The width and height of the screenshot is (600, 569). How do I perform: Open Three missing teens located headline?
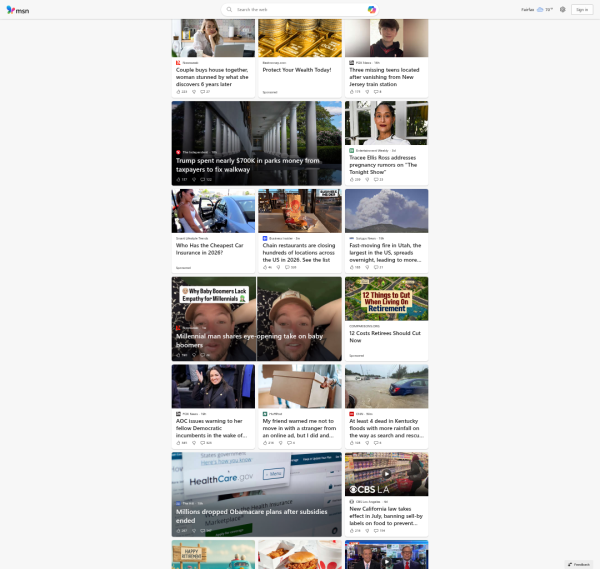click(384, 77)
